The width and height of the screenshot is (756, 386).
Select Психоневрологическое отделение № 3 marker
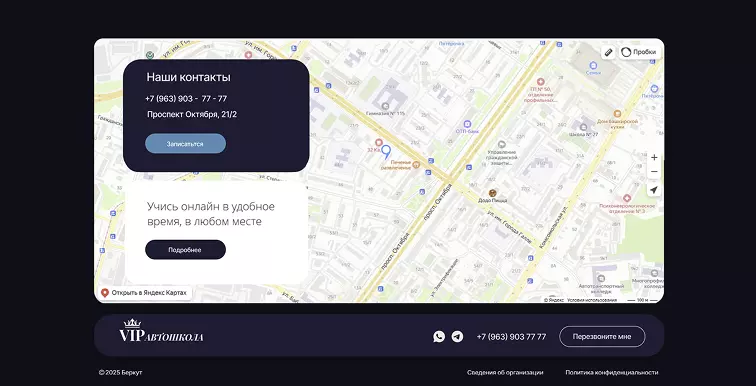click(x=627, y=198)
